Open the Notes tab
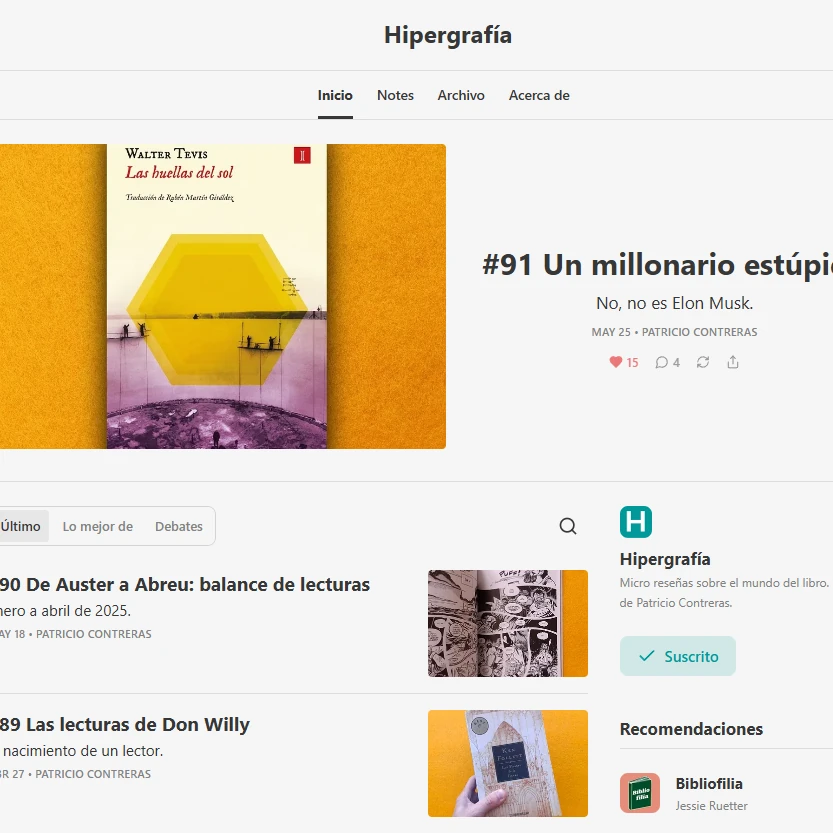This screenshot has width=833, height=833. point(395,95)
